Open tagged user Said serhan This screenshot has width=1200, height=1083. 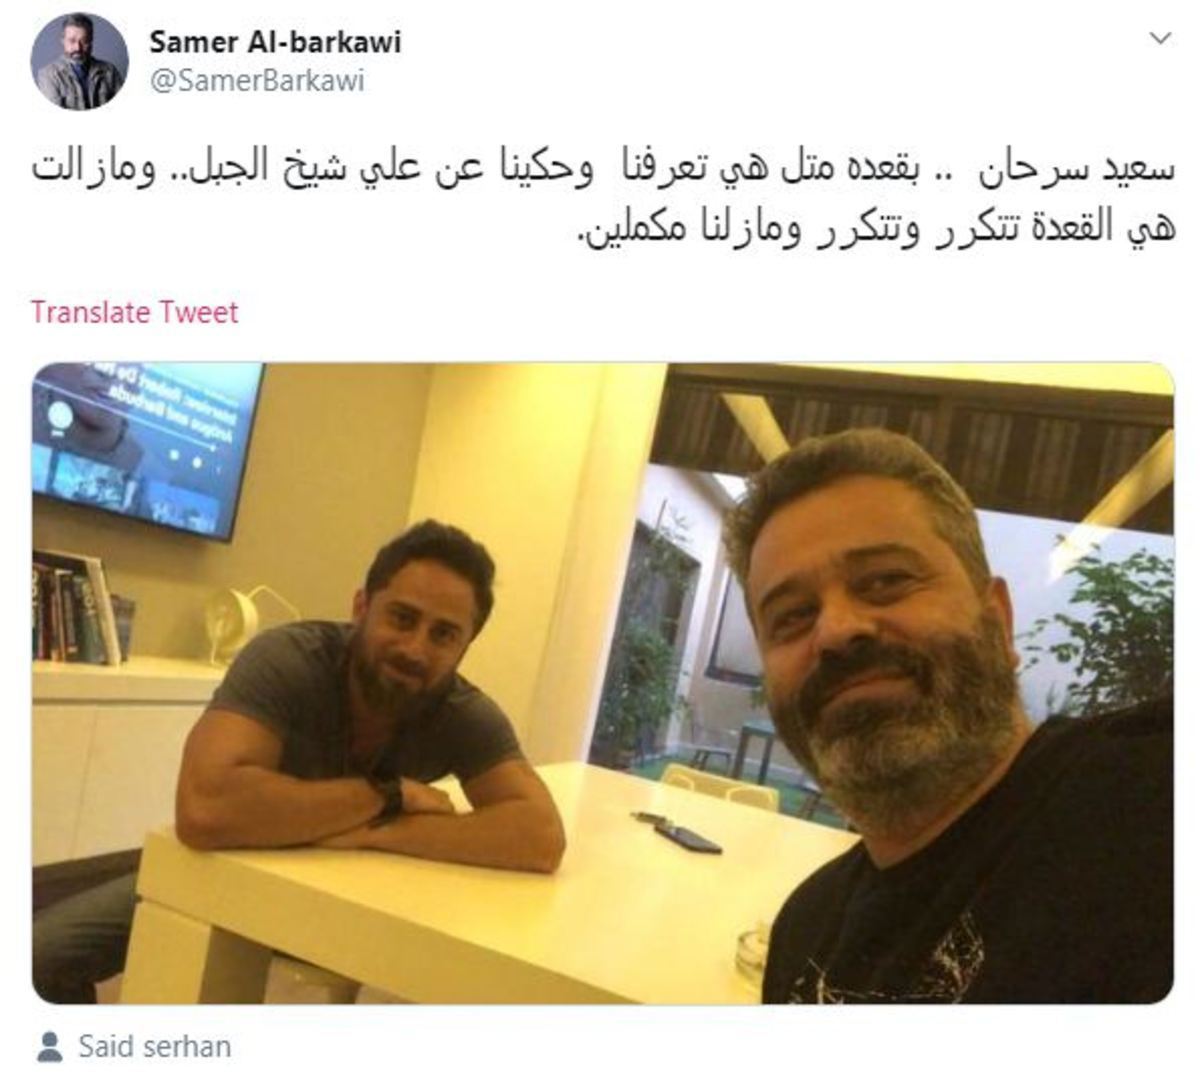[154, 1047]
